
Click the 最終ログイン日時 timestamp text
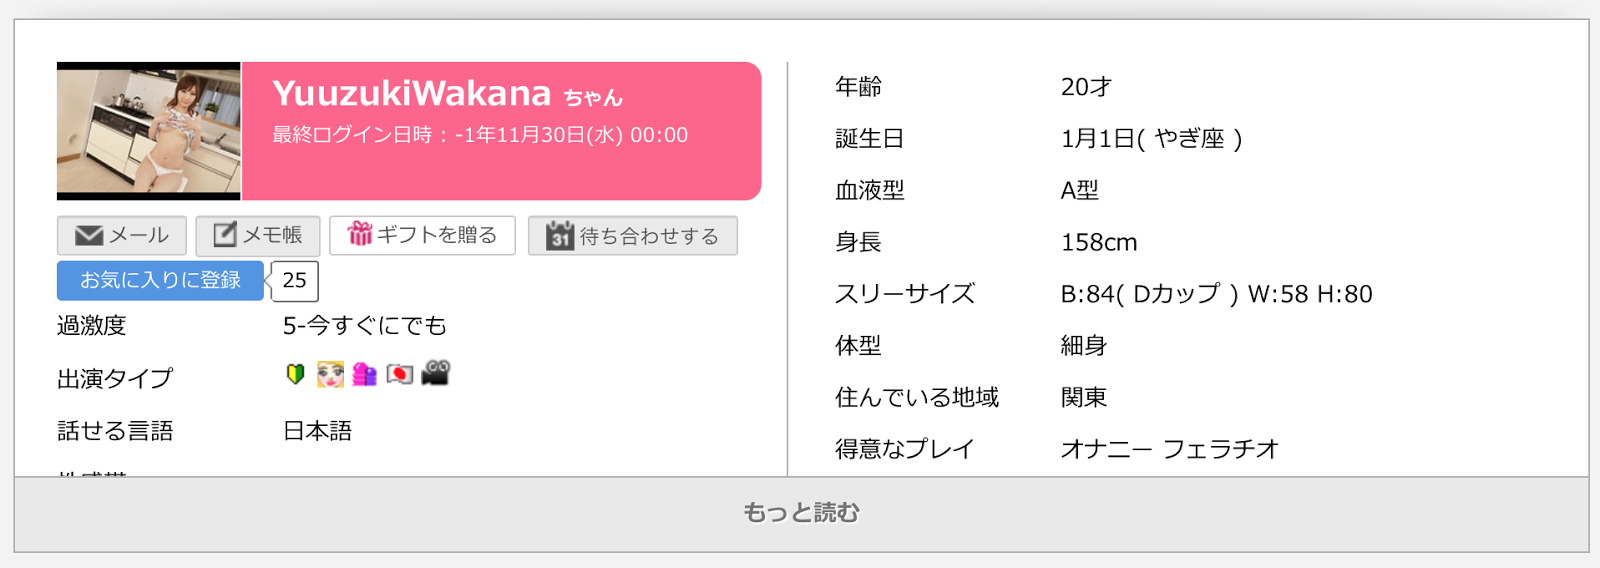click(480, 135)
